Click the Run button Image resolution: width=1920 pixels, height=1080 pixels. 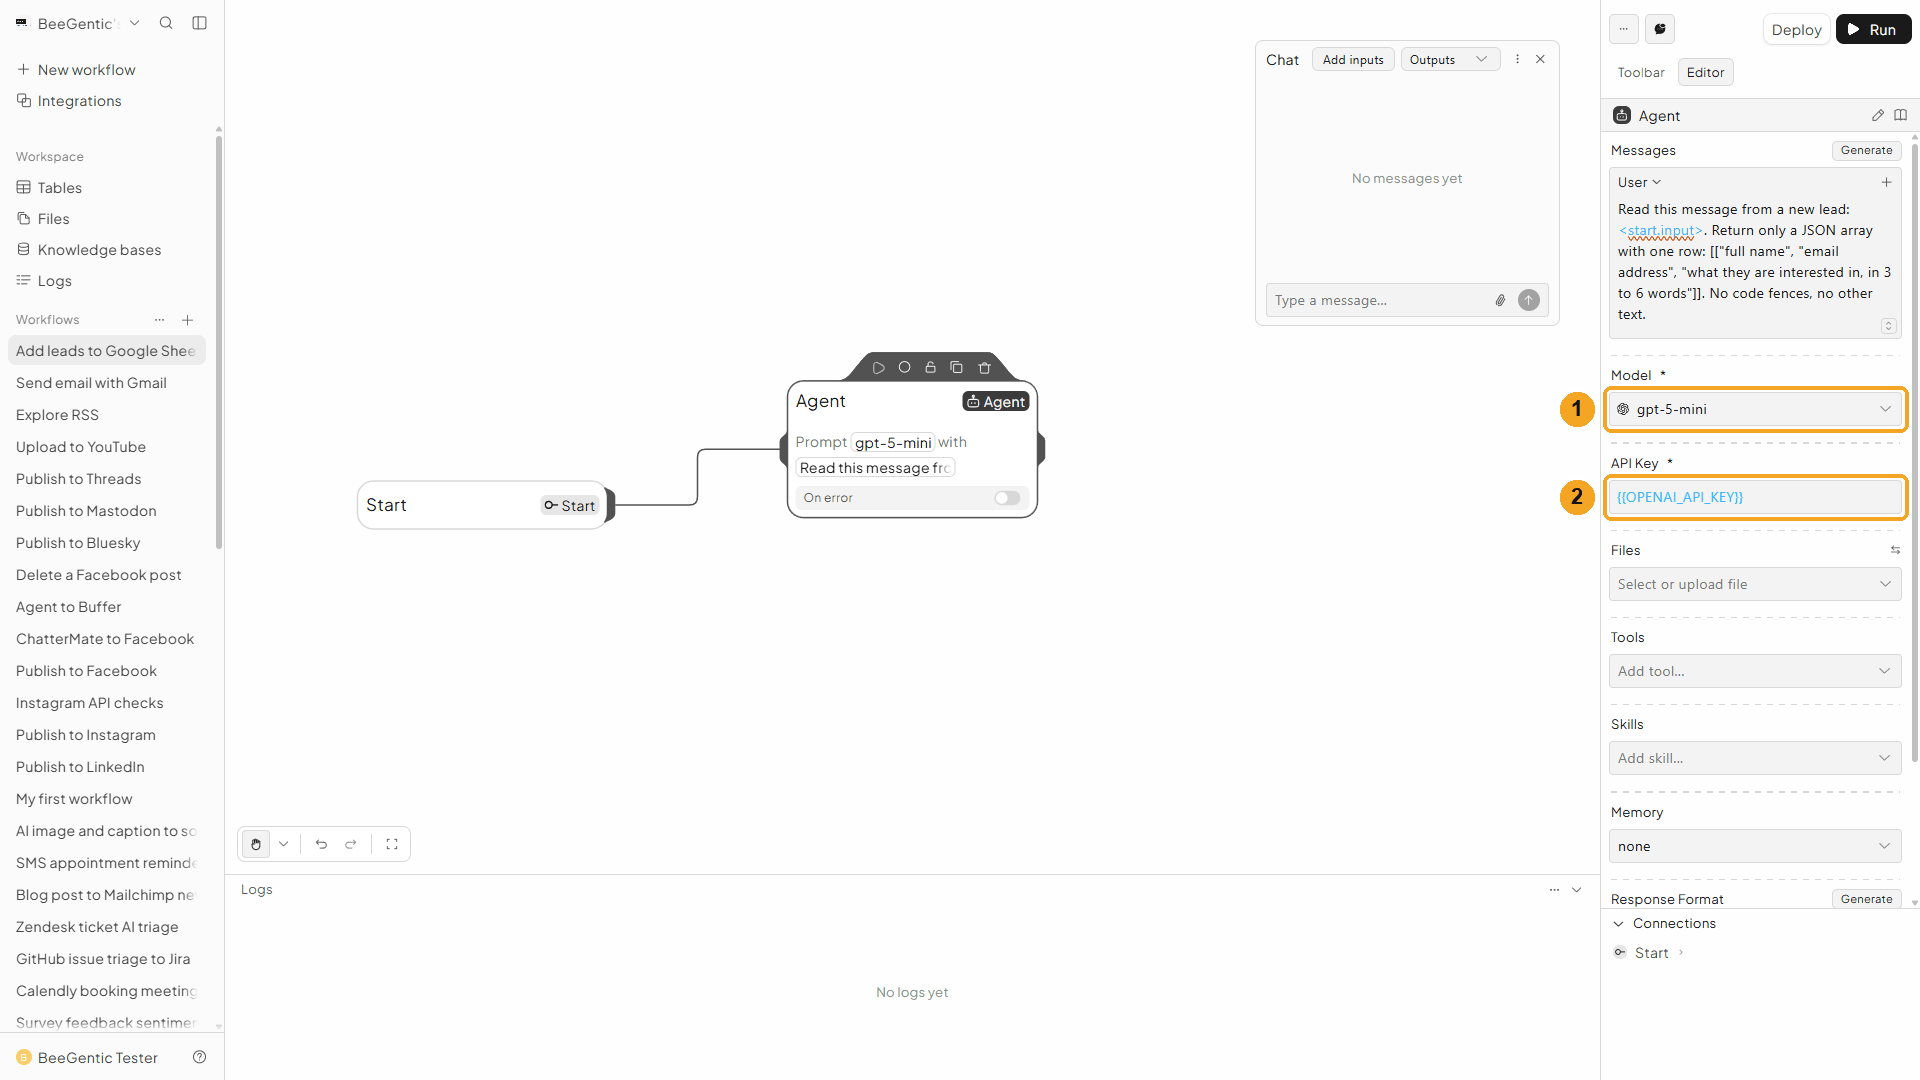click(x=1873, y=30)
